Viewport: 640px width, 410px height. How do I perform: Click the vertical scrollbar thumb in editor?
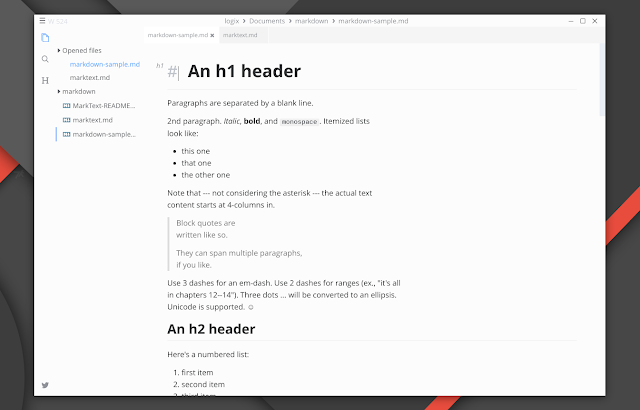coord(602,80)
